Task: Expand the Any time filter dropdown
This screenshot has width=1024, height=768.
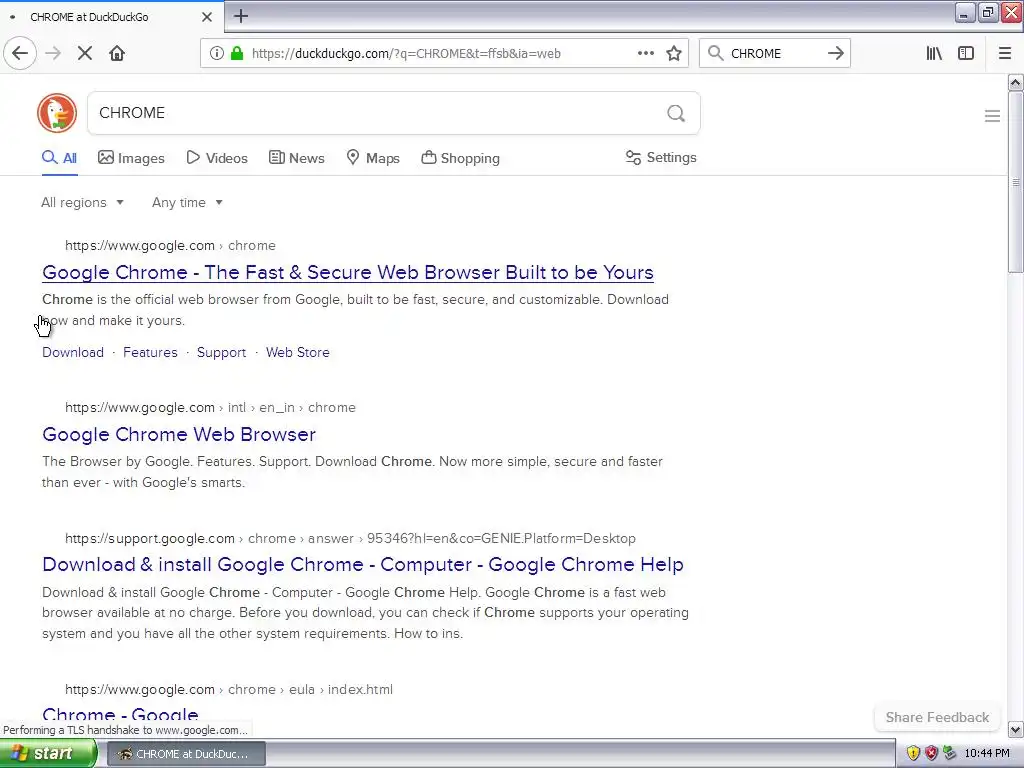Action: pos(187,202)
